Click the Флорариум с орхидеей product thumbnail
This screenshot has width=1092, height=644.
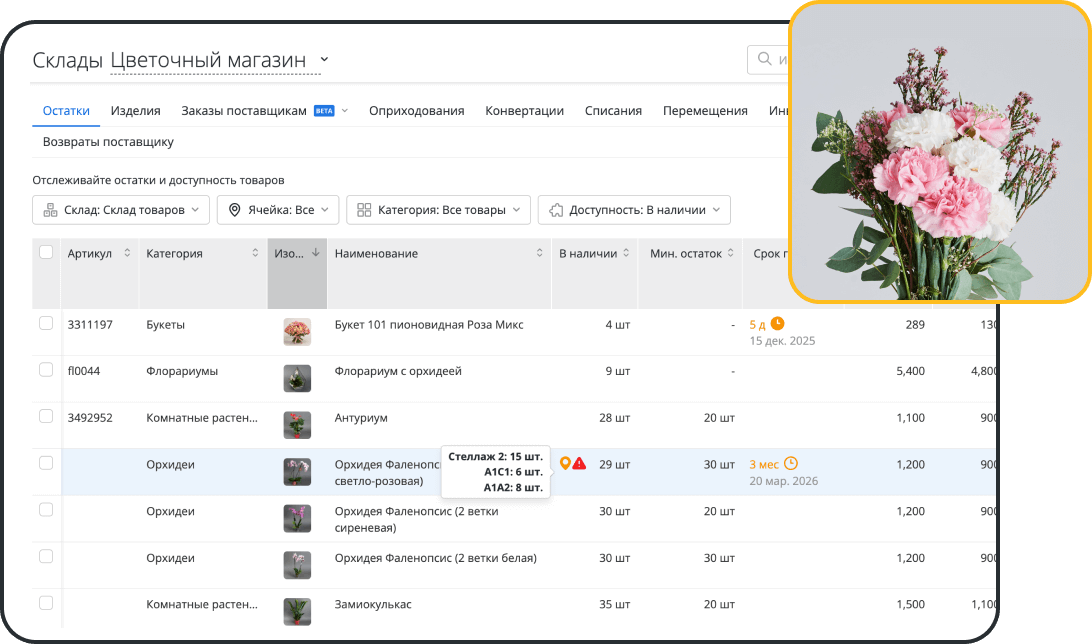(297, 378)
